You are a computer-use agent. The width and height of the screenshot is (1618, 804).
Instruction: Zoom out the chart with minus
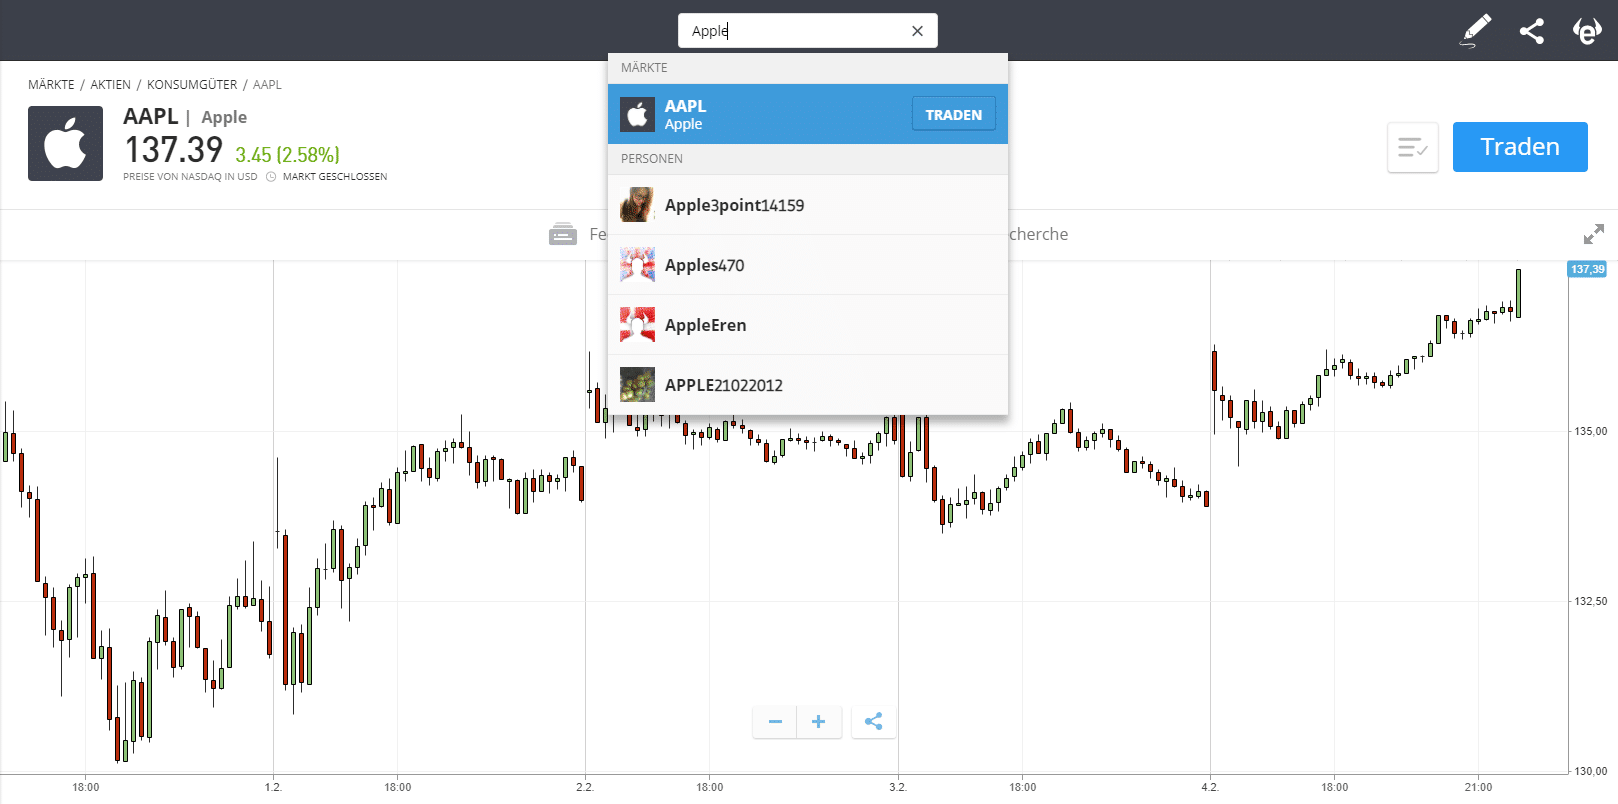click(775, 722)
